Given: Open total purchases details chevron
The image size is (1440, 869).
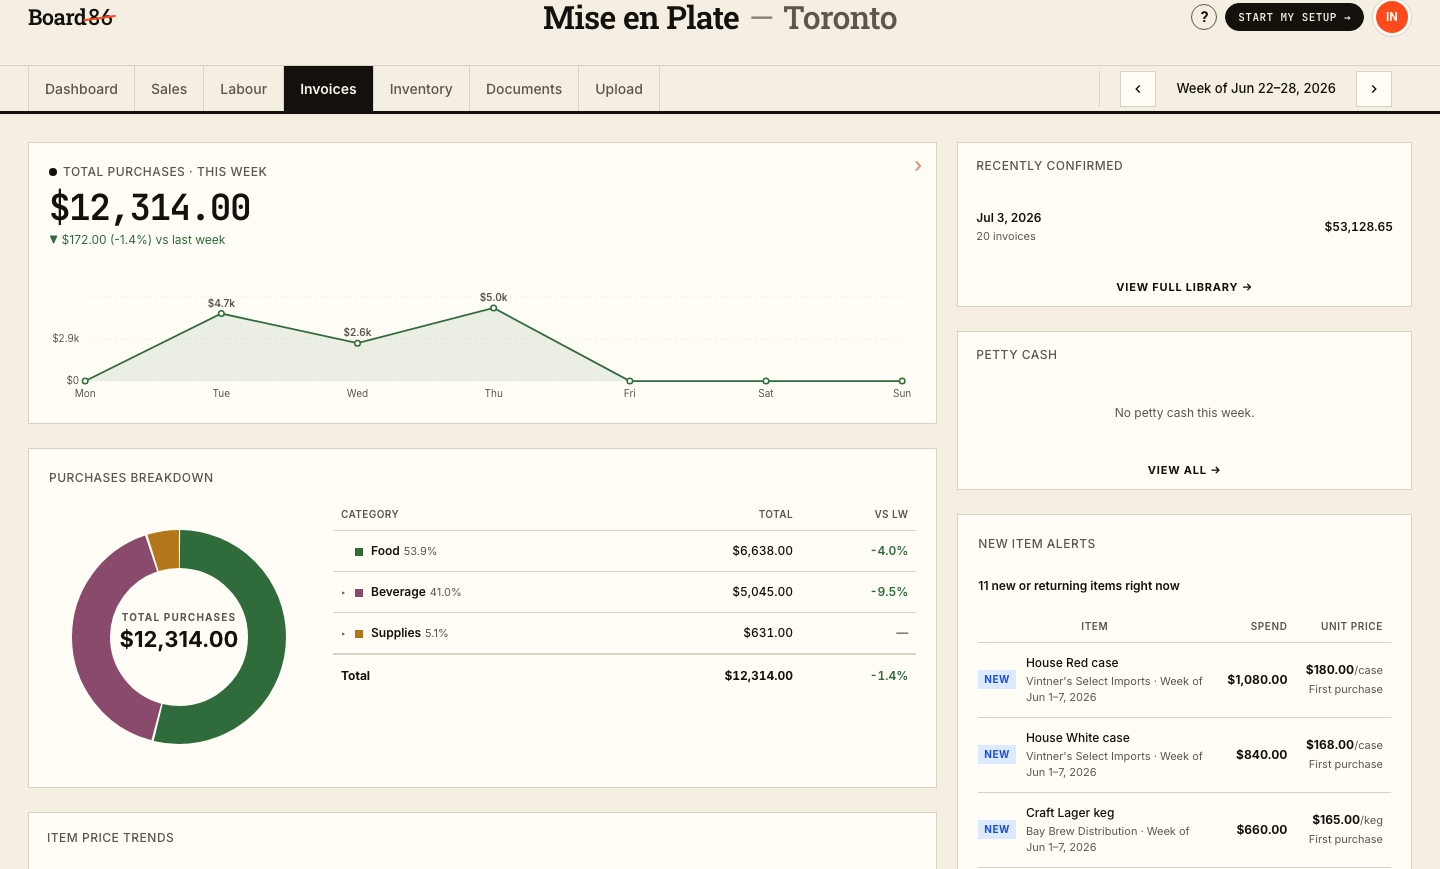Looking at the screenshot, I should tap(918, 166).
